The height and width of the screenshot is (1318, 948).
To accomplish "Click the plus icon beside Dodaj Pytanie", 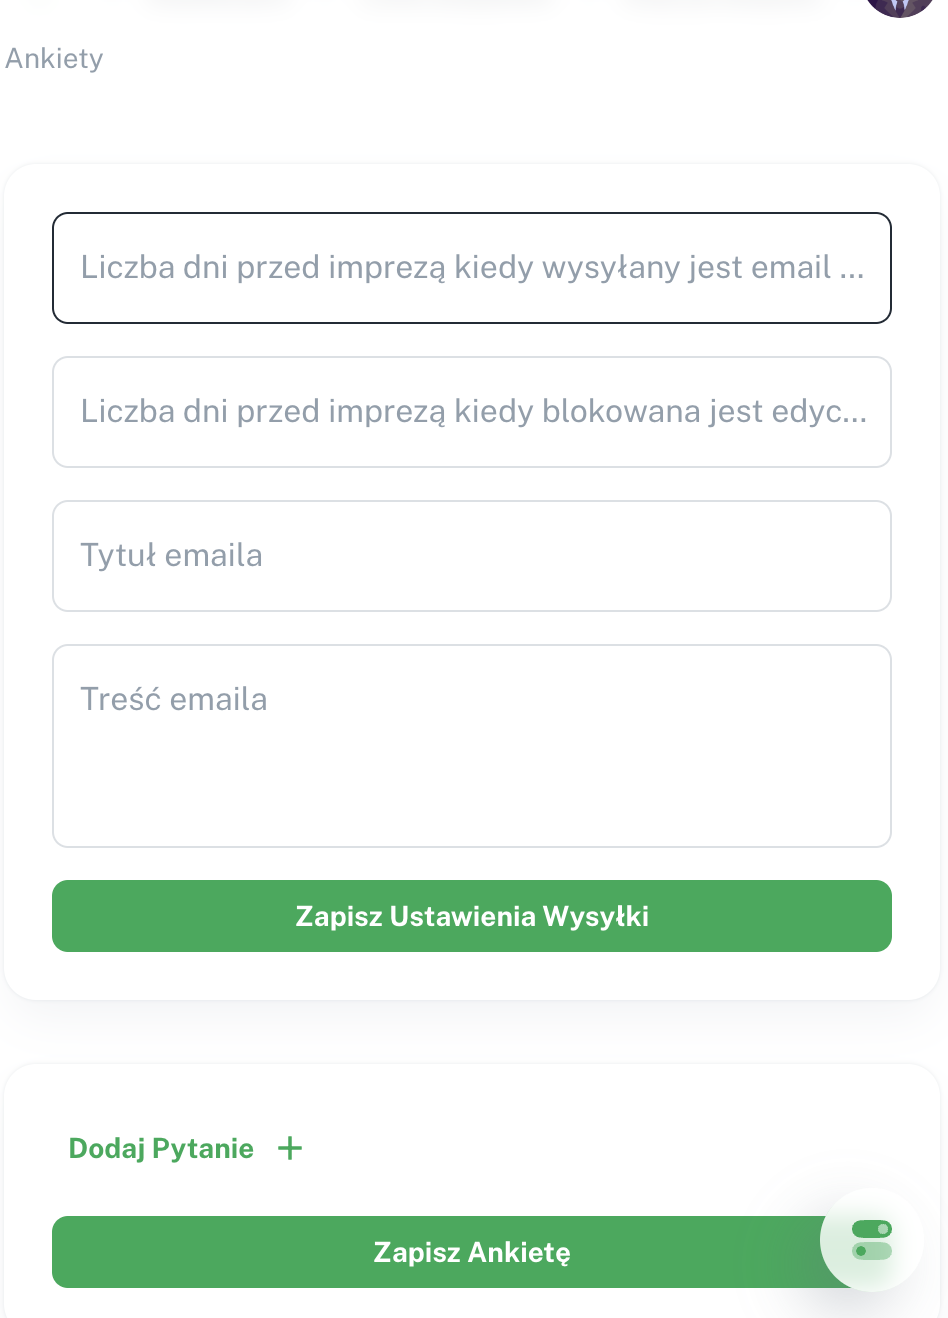I will 290,1148.
